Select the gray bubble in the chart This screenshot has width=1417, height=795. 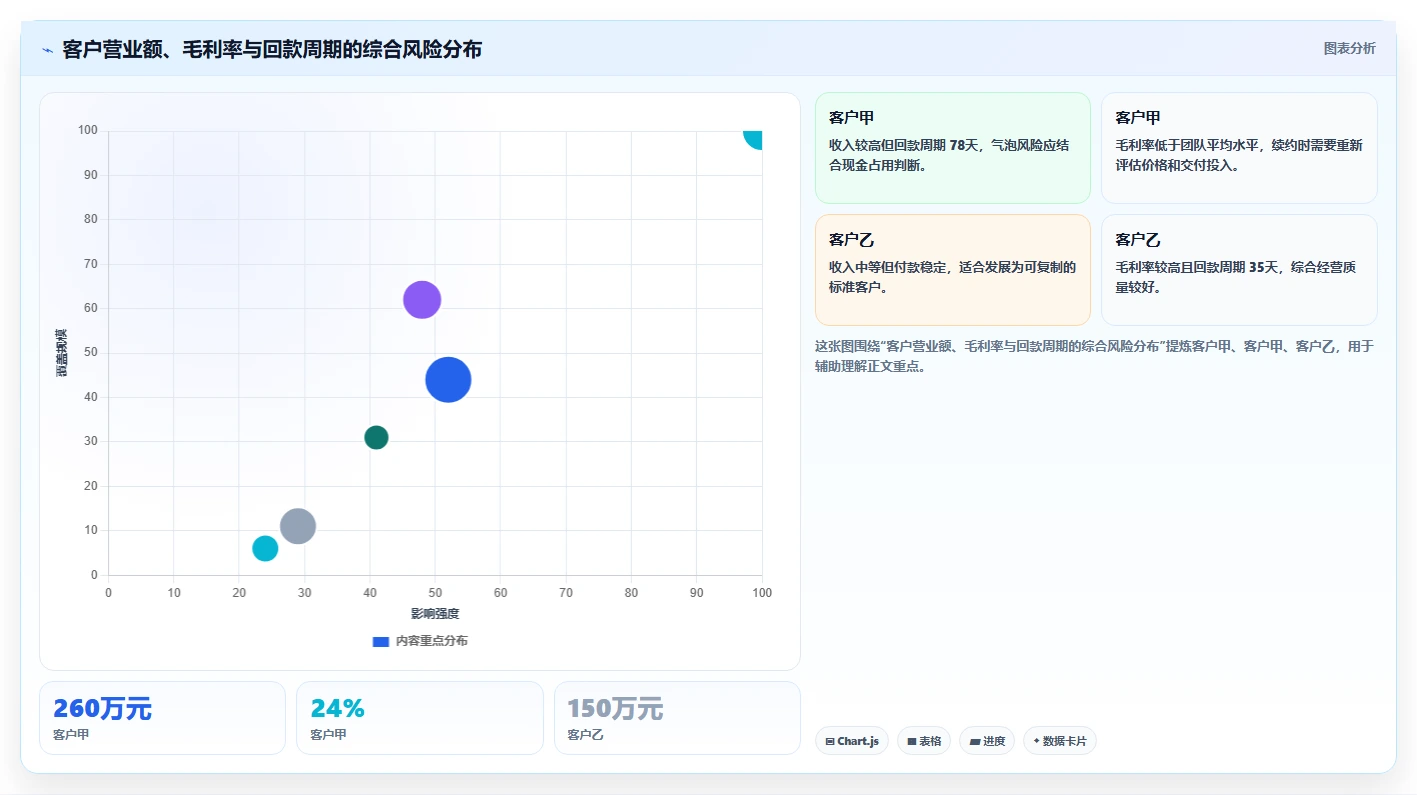point(298,526)
